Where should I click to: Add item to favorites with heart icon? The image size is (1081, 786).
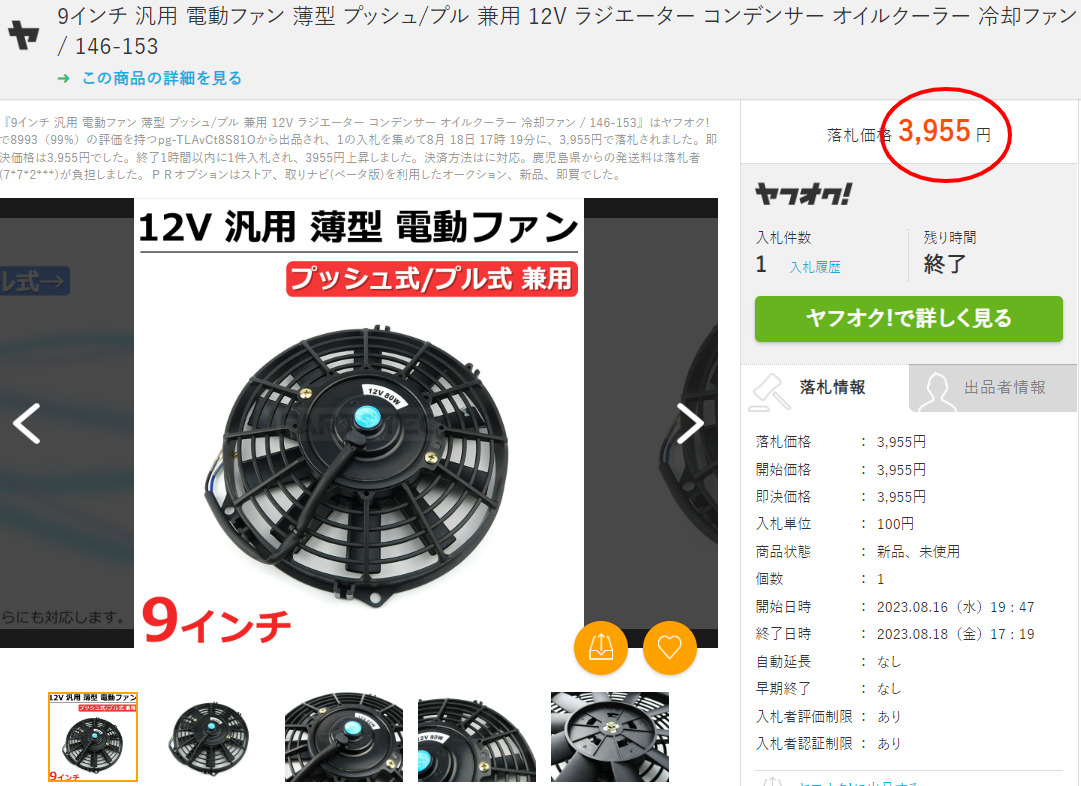click(x=669, y=647)
